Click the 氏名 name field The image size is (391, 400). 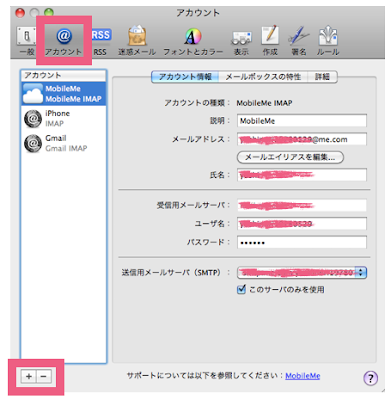pyautogui.click(x=302, y=175)
